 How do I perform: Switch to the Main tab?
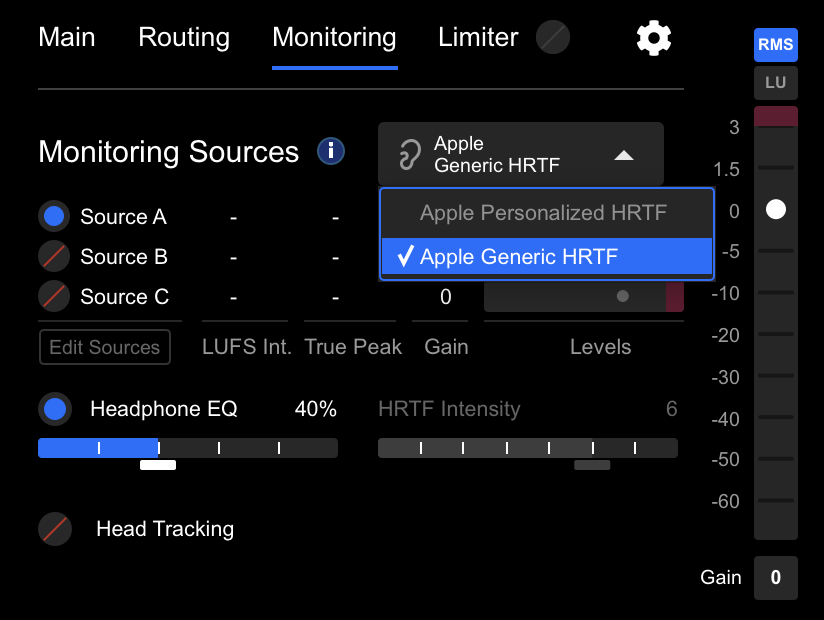click(67, 37)
